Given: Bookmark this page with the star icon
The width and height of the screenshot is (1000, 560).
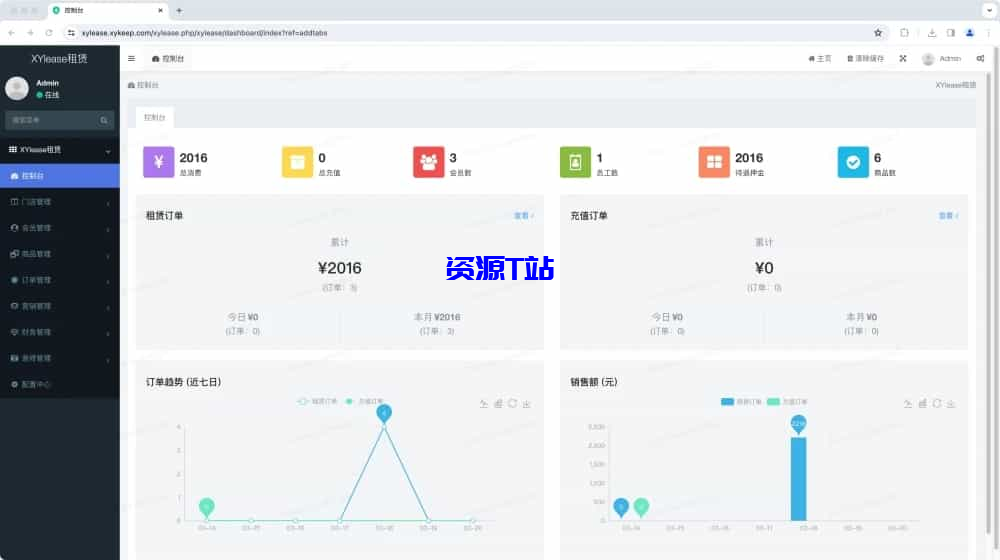Looking at the screenshot, I should click(x=878, y=33).
